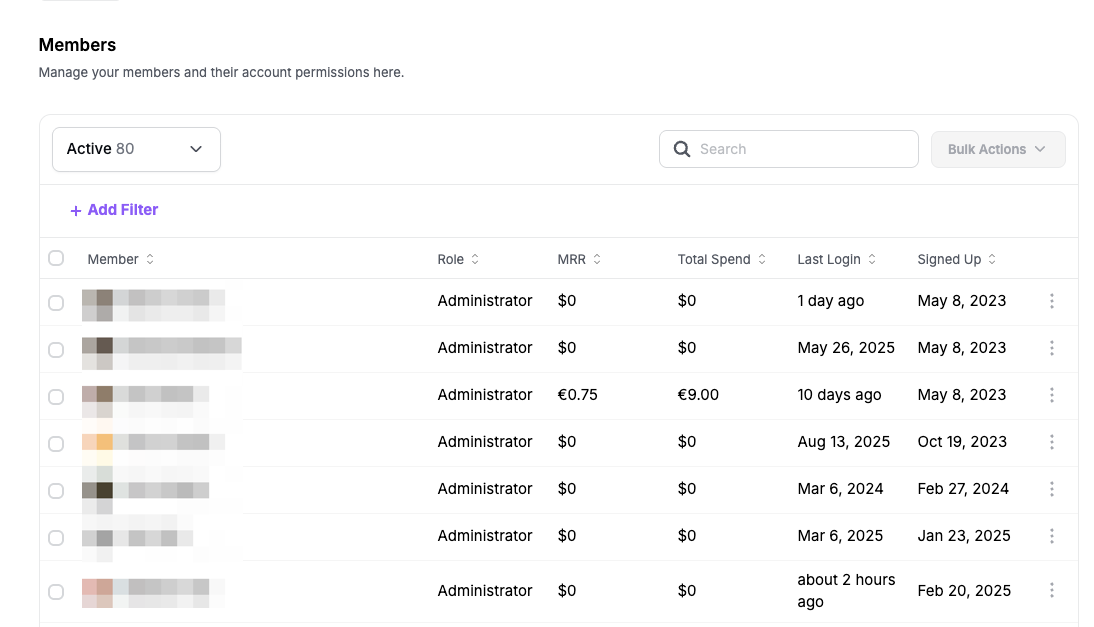Open the Bulk Actions dropdown

[998, 149]
